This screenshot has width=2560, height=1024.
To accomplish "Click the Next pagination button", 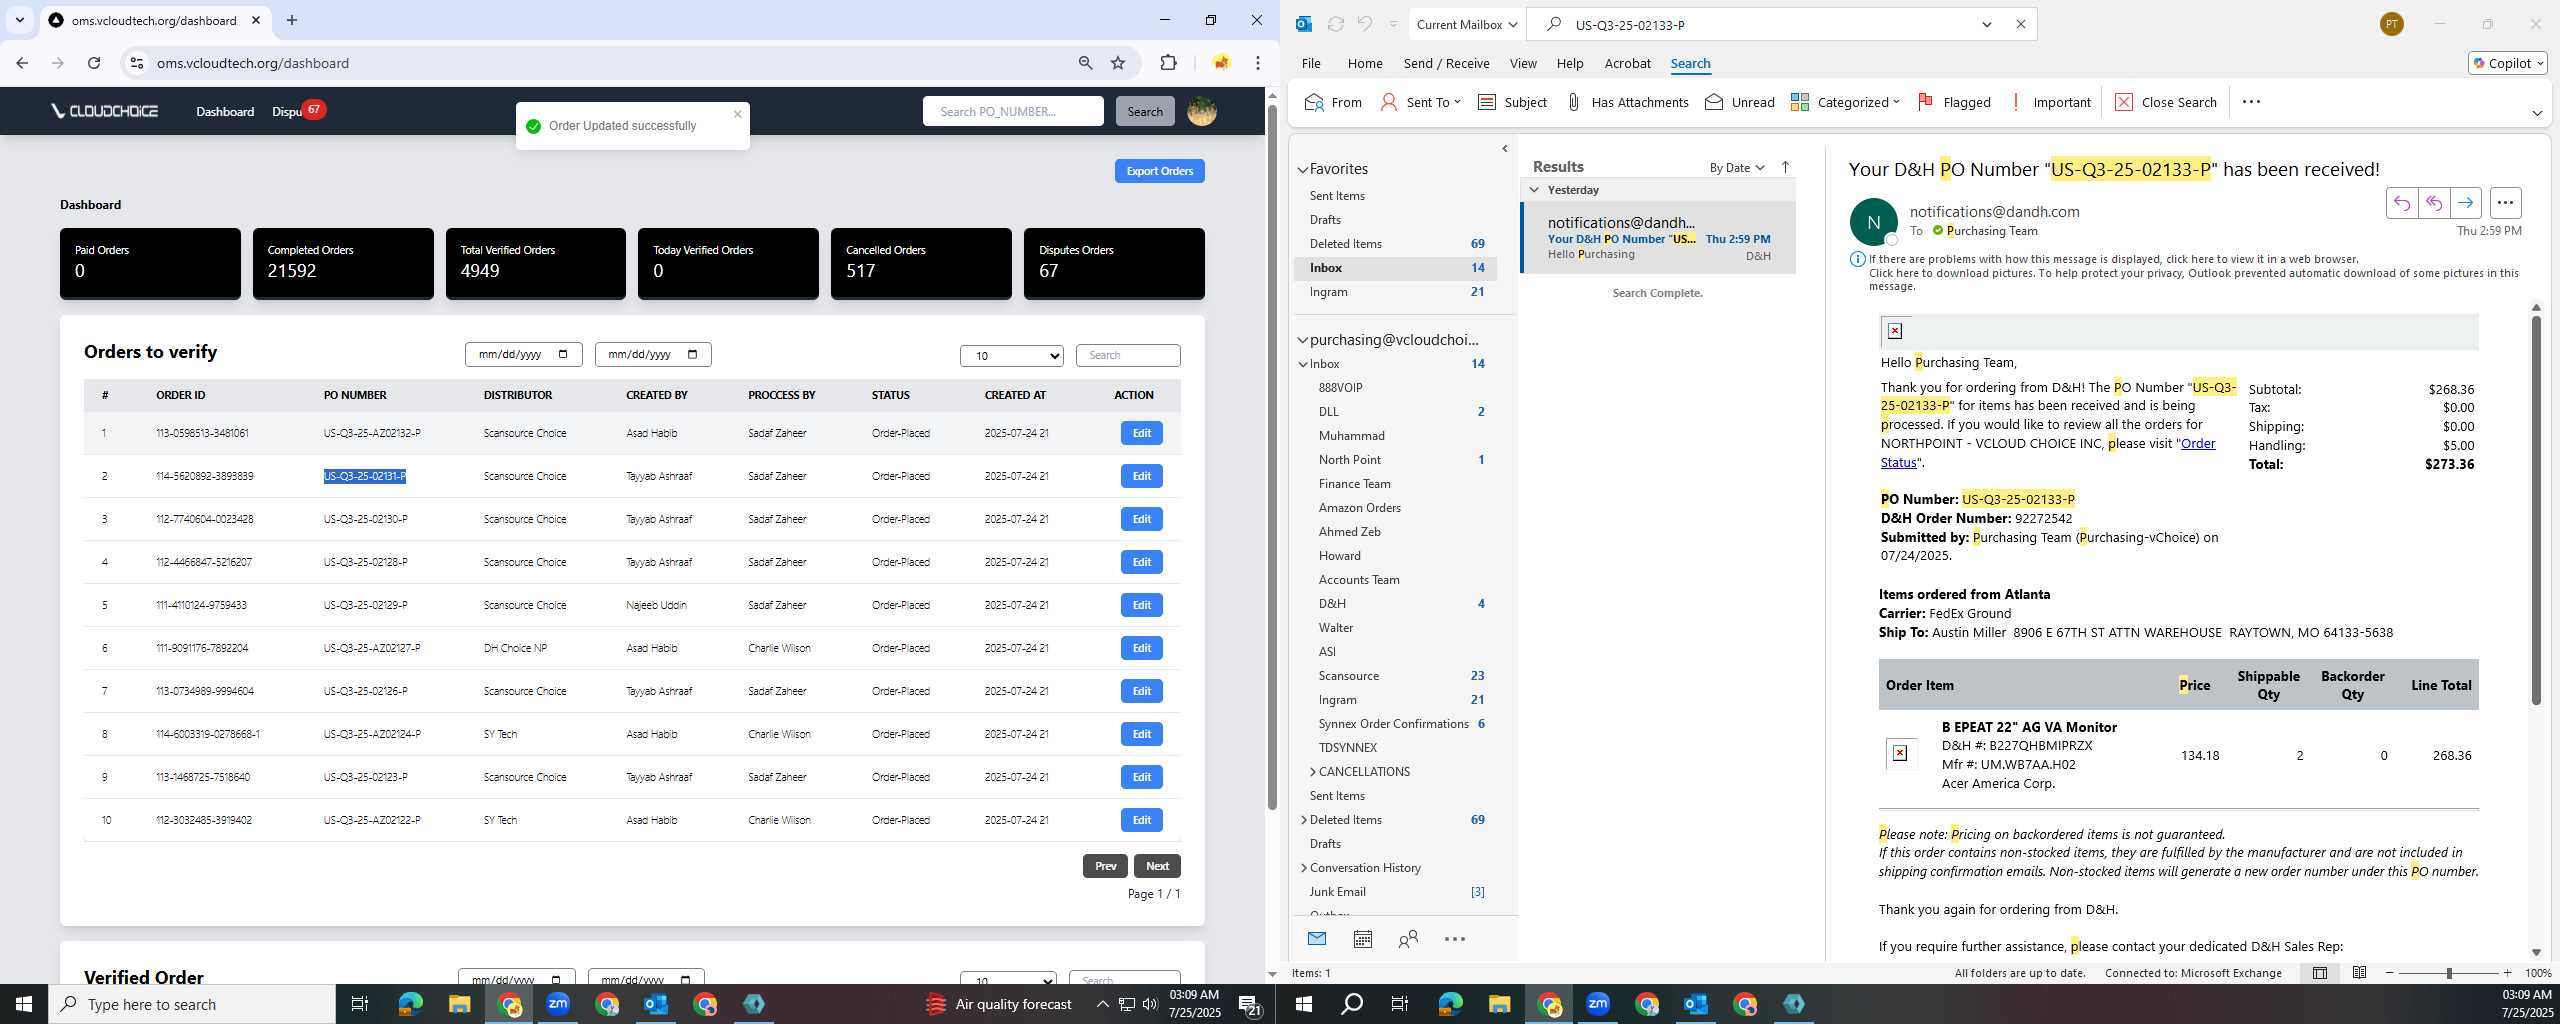I will coord(1157,866).
